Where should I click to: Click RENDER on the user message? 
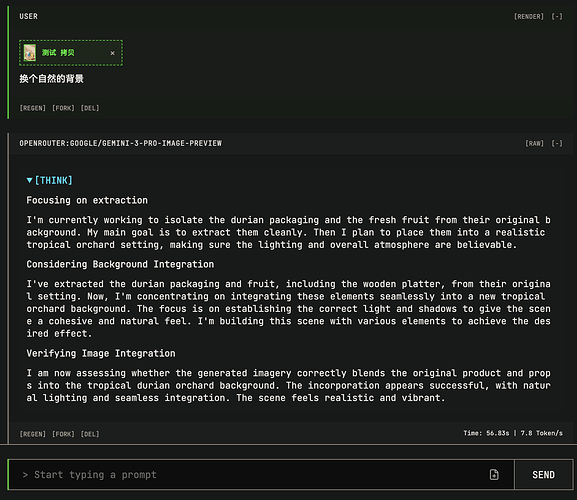529,17
